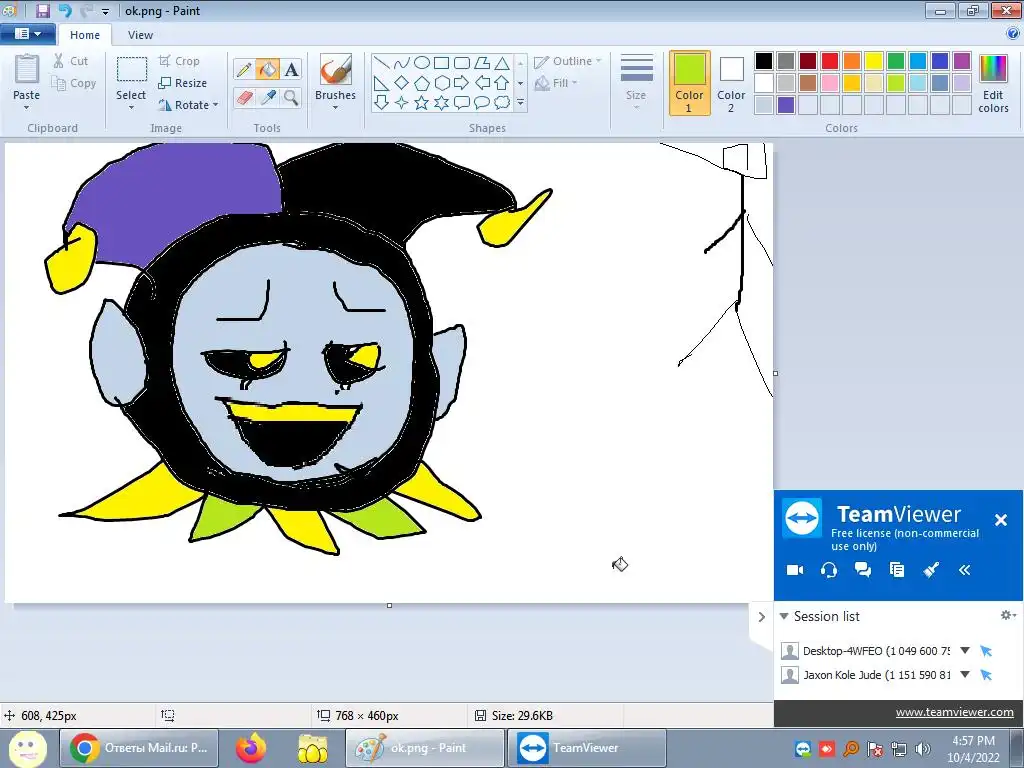Click the Paste clipboard icon
The width and height of the screenshot is (1024, 768).
coord(27,70)
